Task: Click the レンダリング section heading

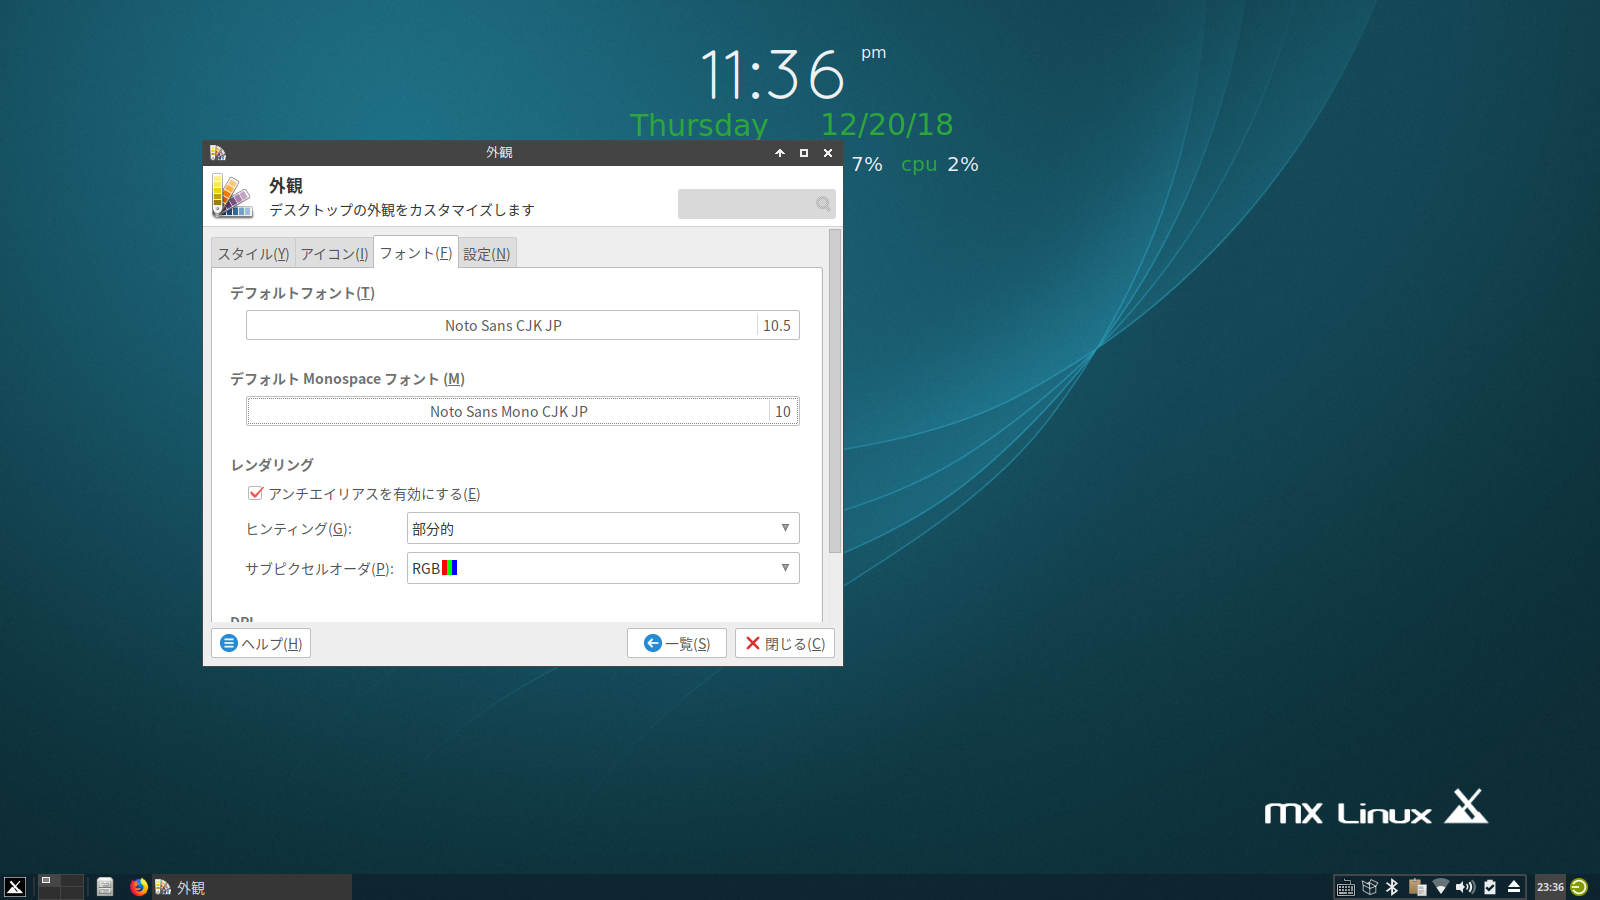Action: (x=272, y=465)
